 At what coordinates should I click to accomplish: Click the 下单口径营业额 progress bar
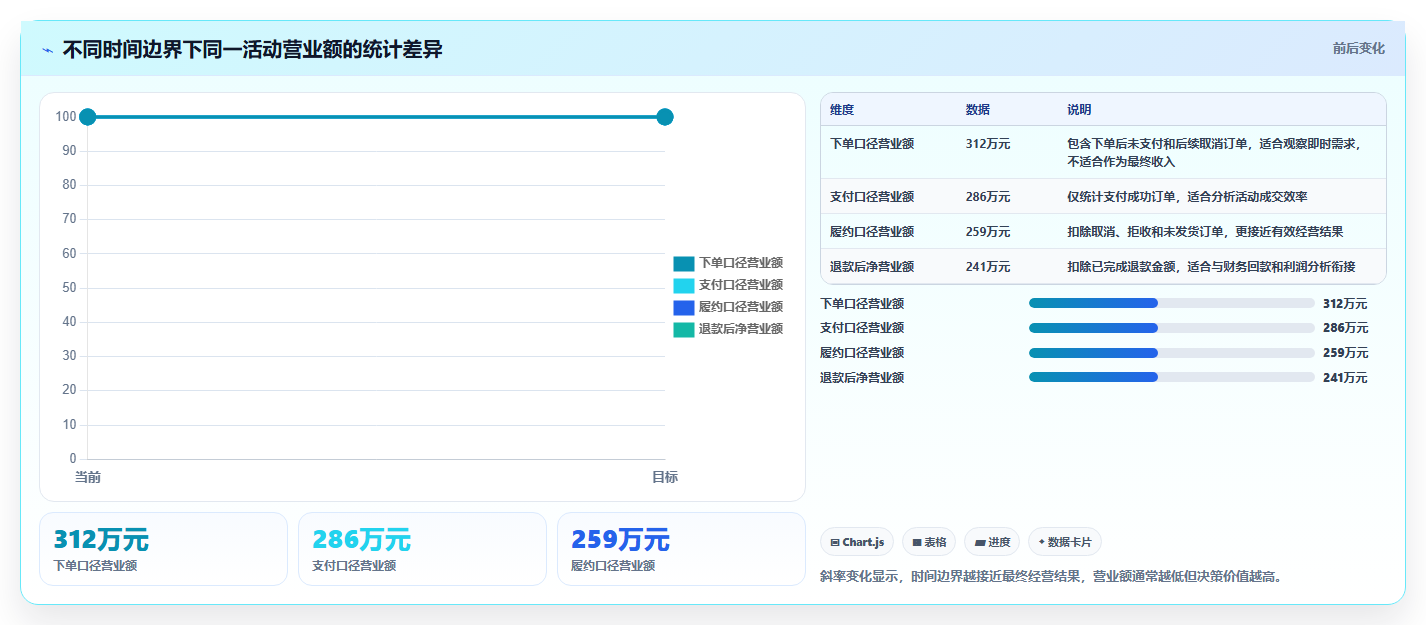1171,303
